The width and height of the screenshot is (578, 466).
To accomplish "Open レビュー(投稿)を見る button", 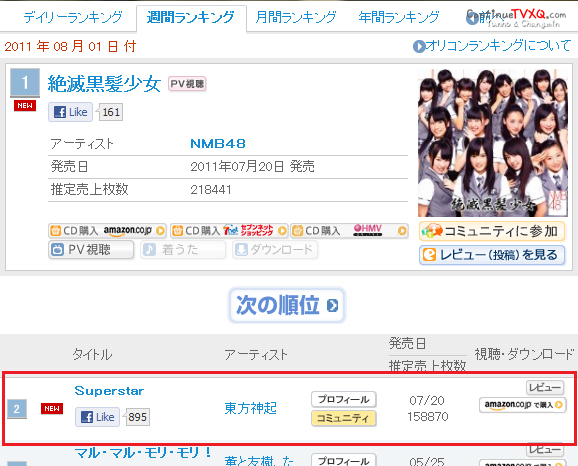I will [492, 255].
